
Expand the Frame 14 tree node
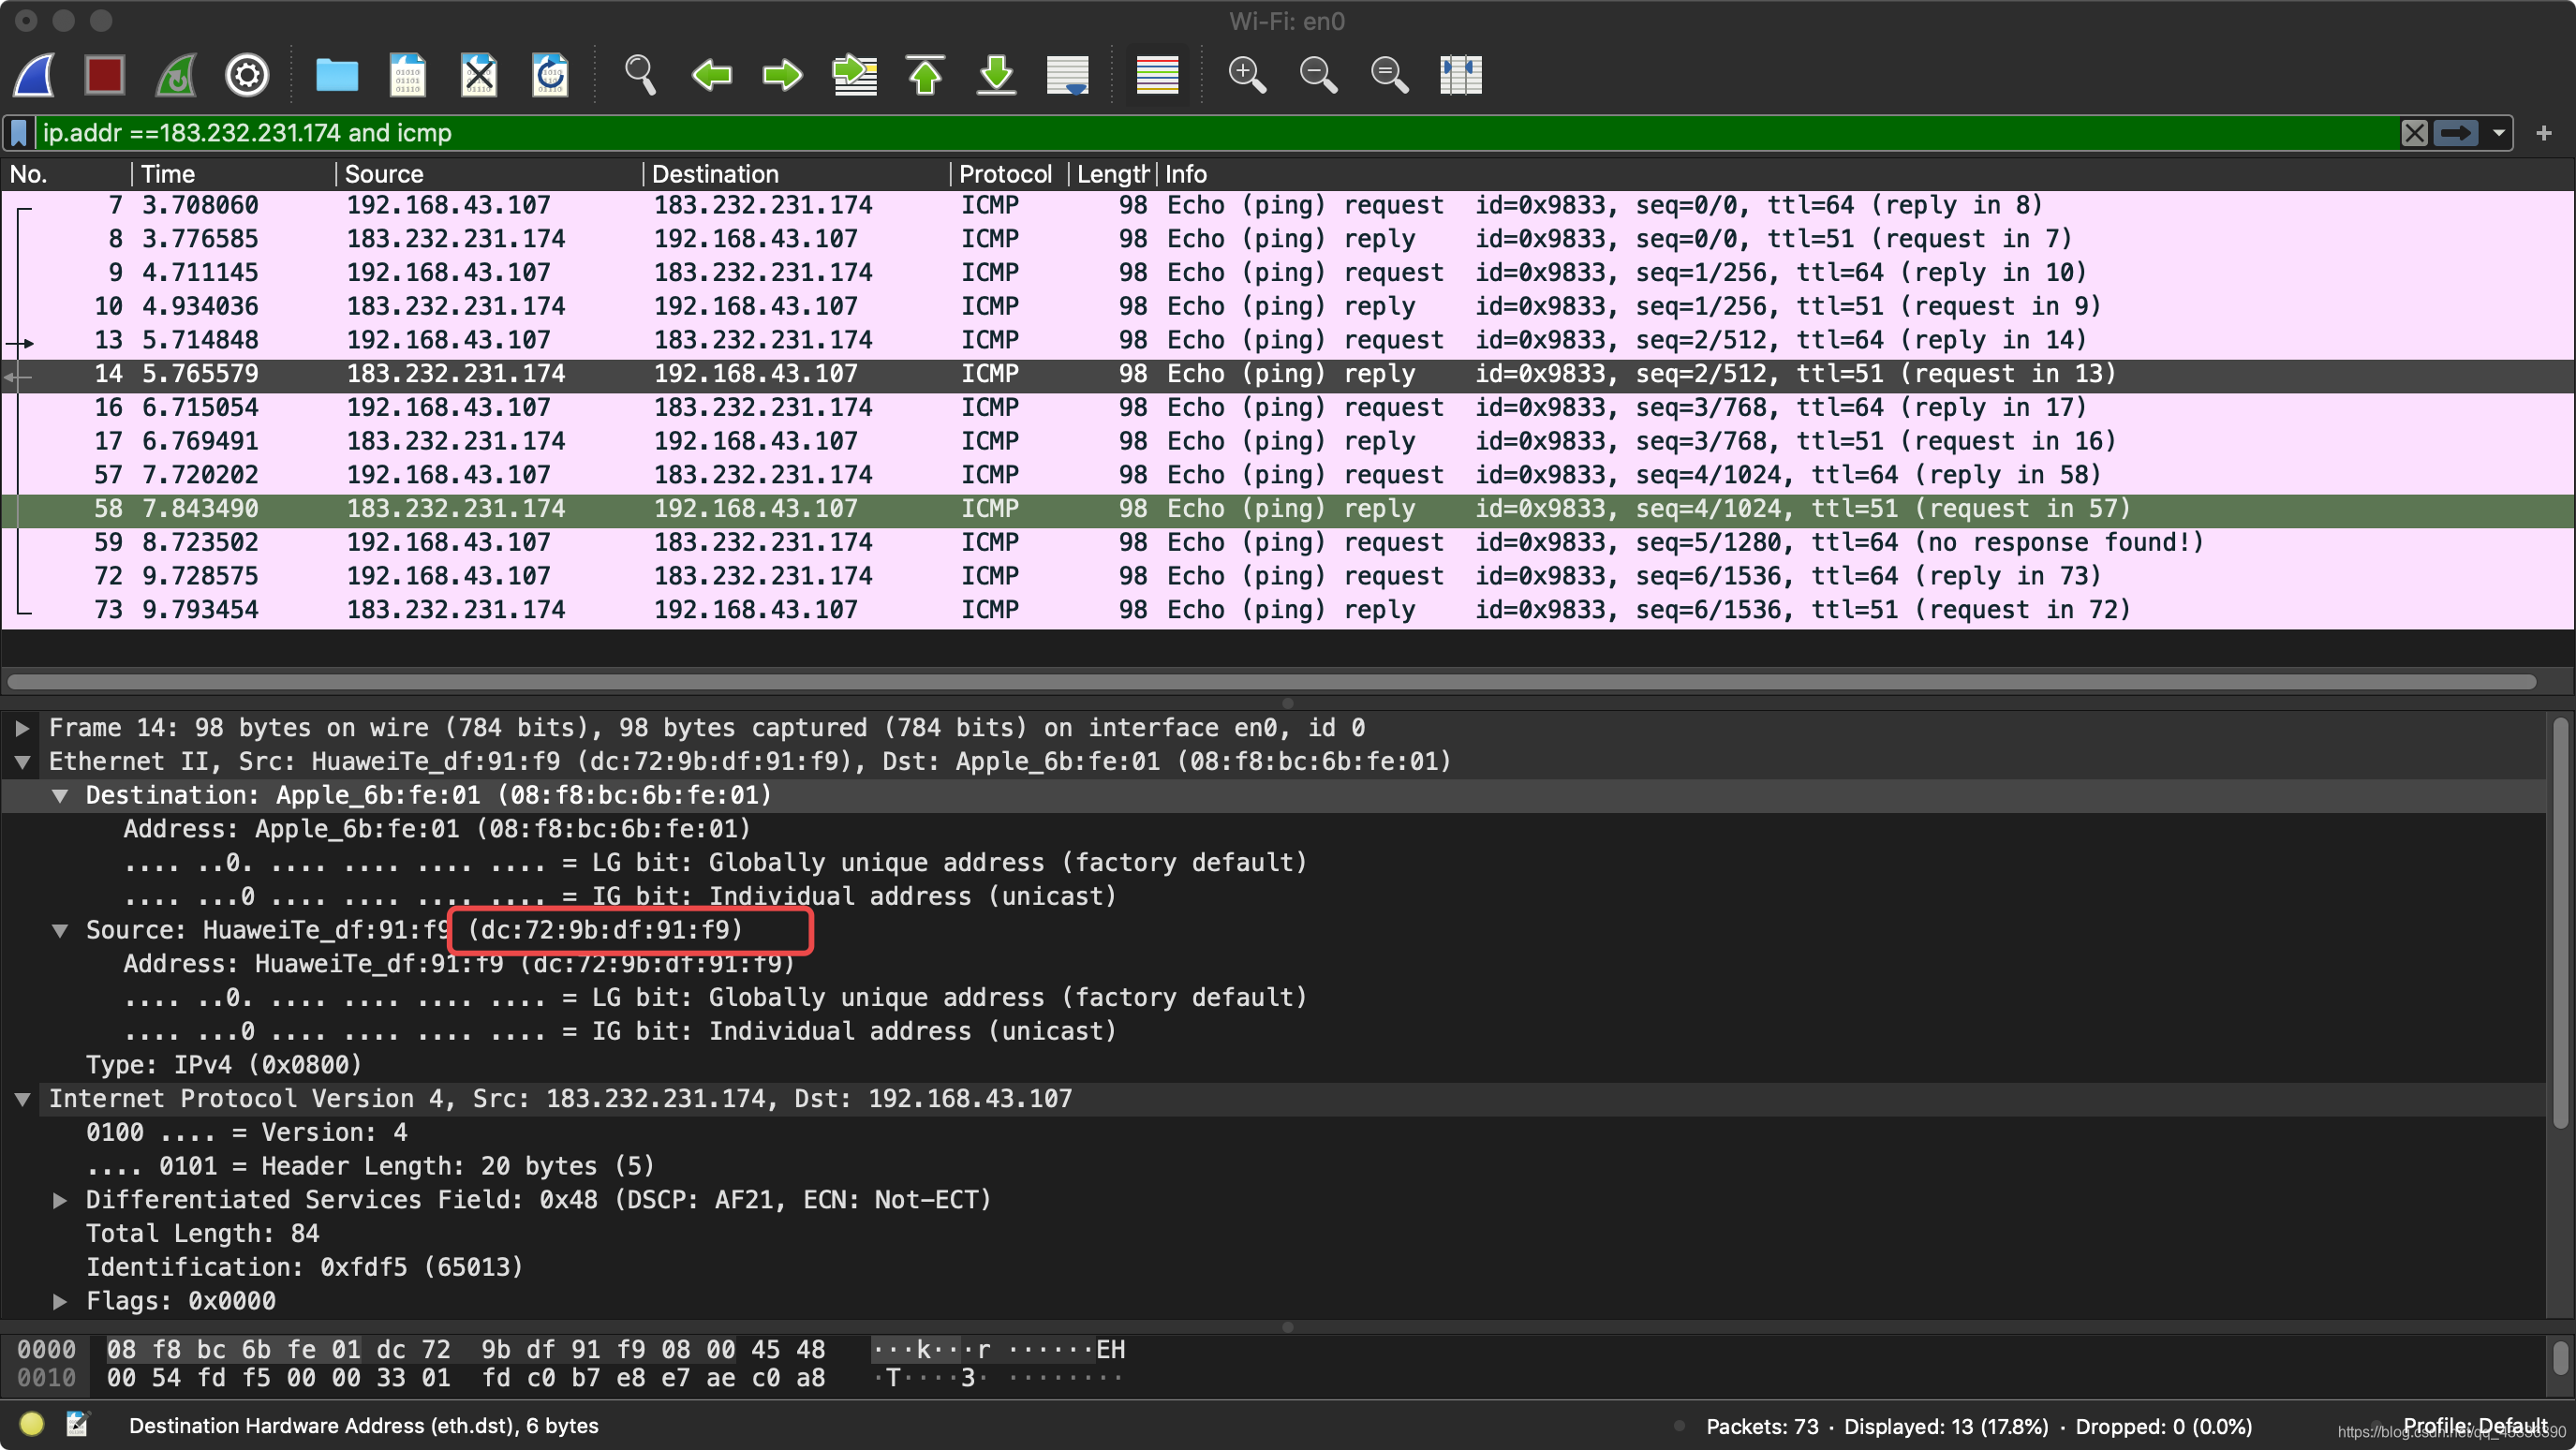(22, 728)
